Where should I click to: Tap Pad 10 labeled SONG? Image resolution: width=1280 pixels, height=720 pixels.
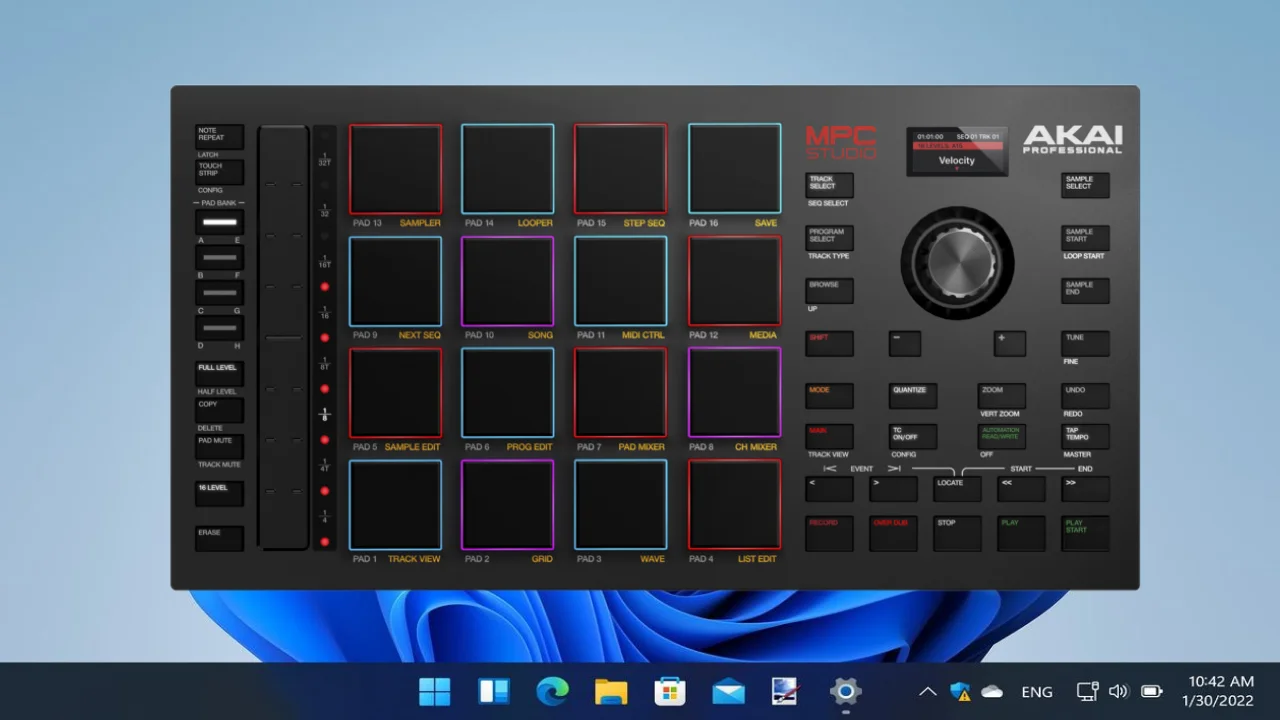coord(508,281)
